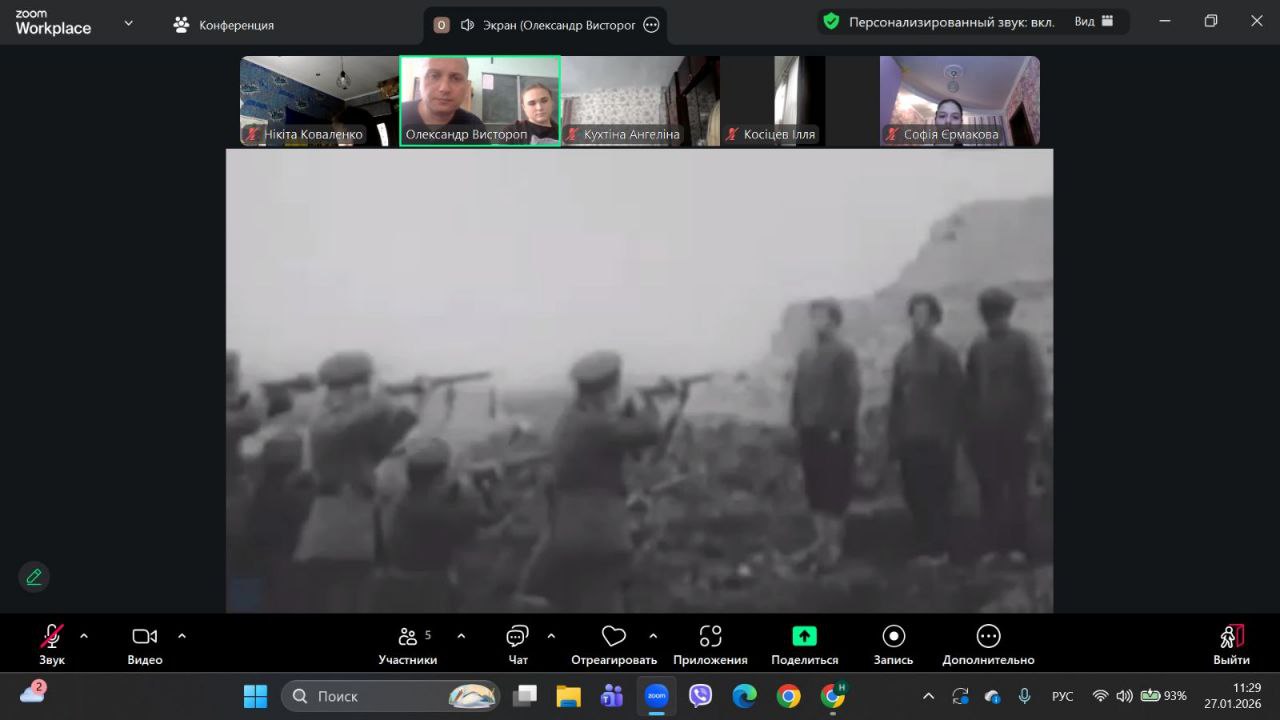Open the Conference tab
Image resolution: width=1280 pixels, height=720 pixels.
tap(224, 25)
